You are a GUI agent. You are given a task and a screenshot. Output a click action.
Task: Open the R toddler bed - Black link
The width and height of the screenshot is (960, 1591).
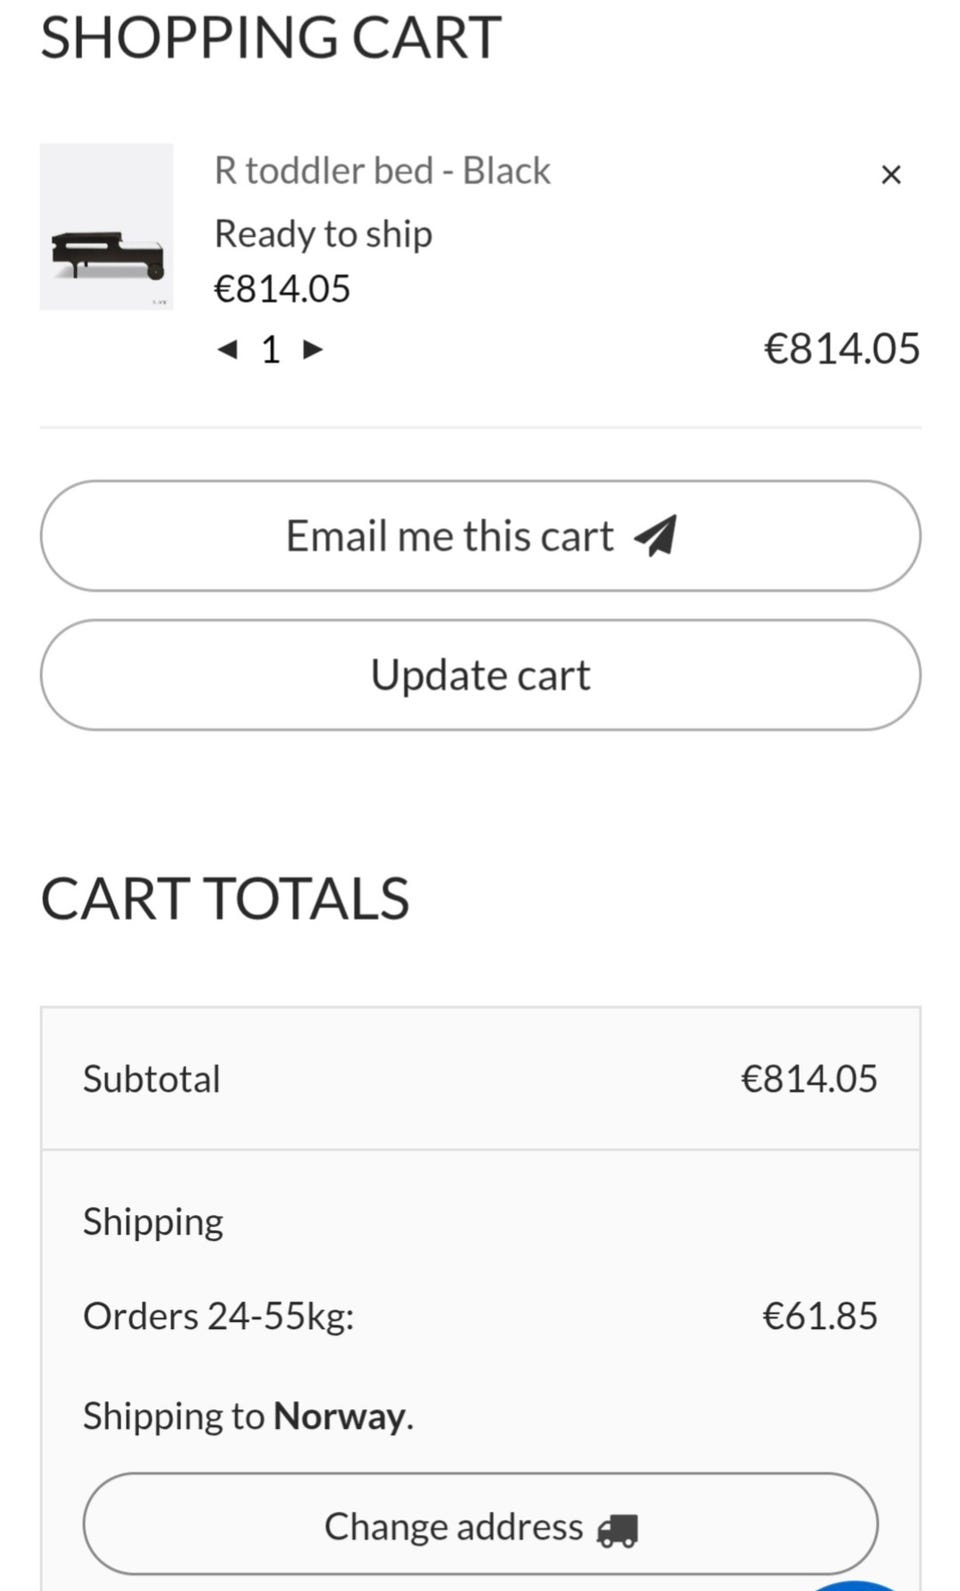382,171
